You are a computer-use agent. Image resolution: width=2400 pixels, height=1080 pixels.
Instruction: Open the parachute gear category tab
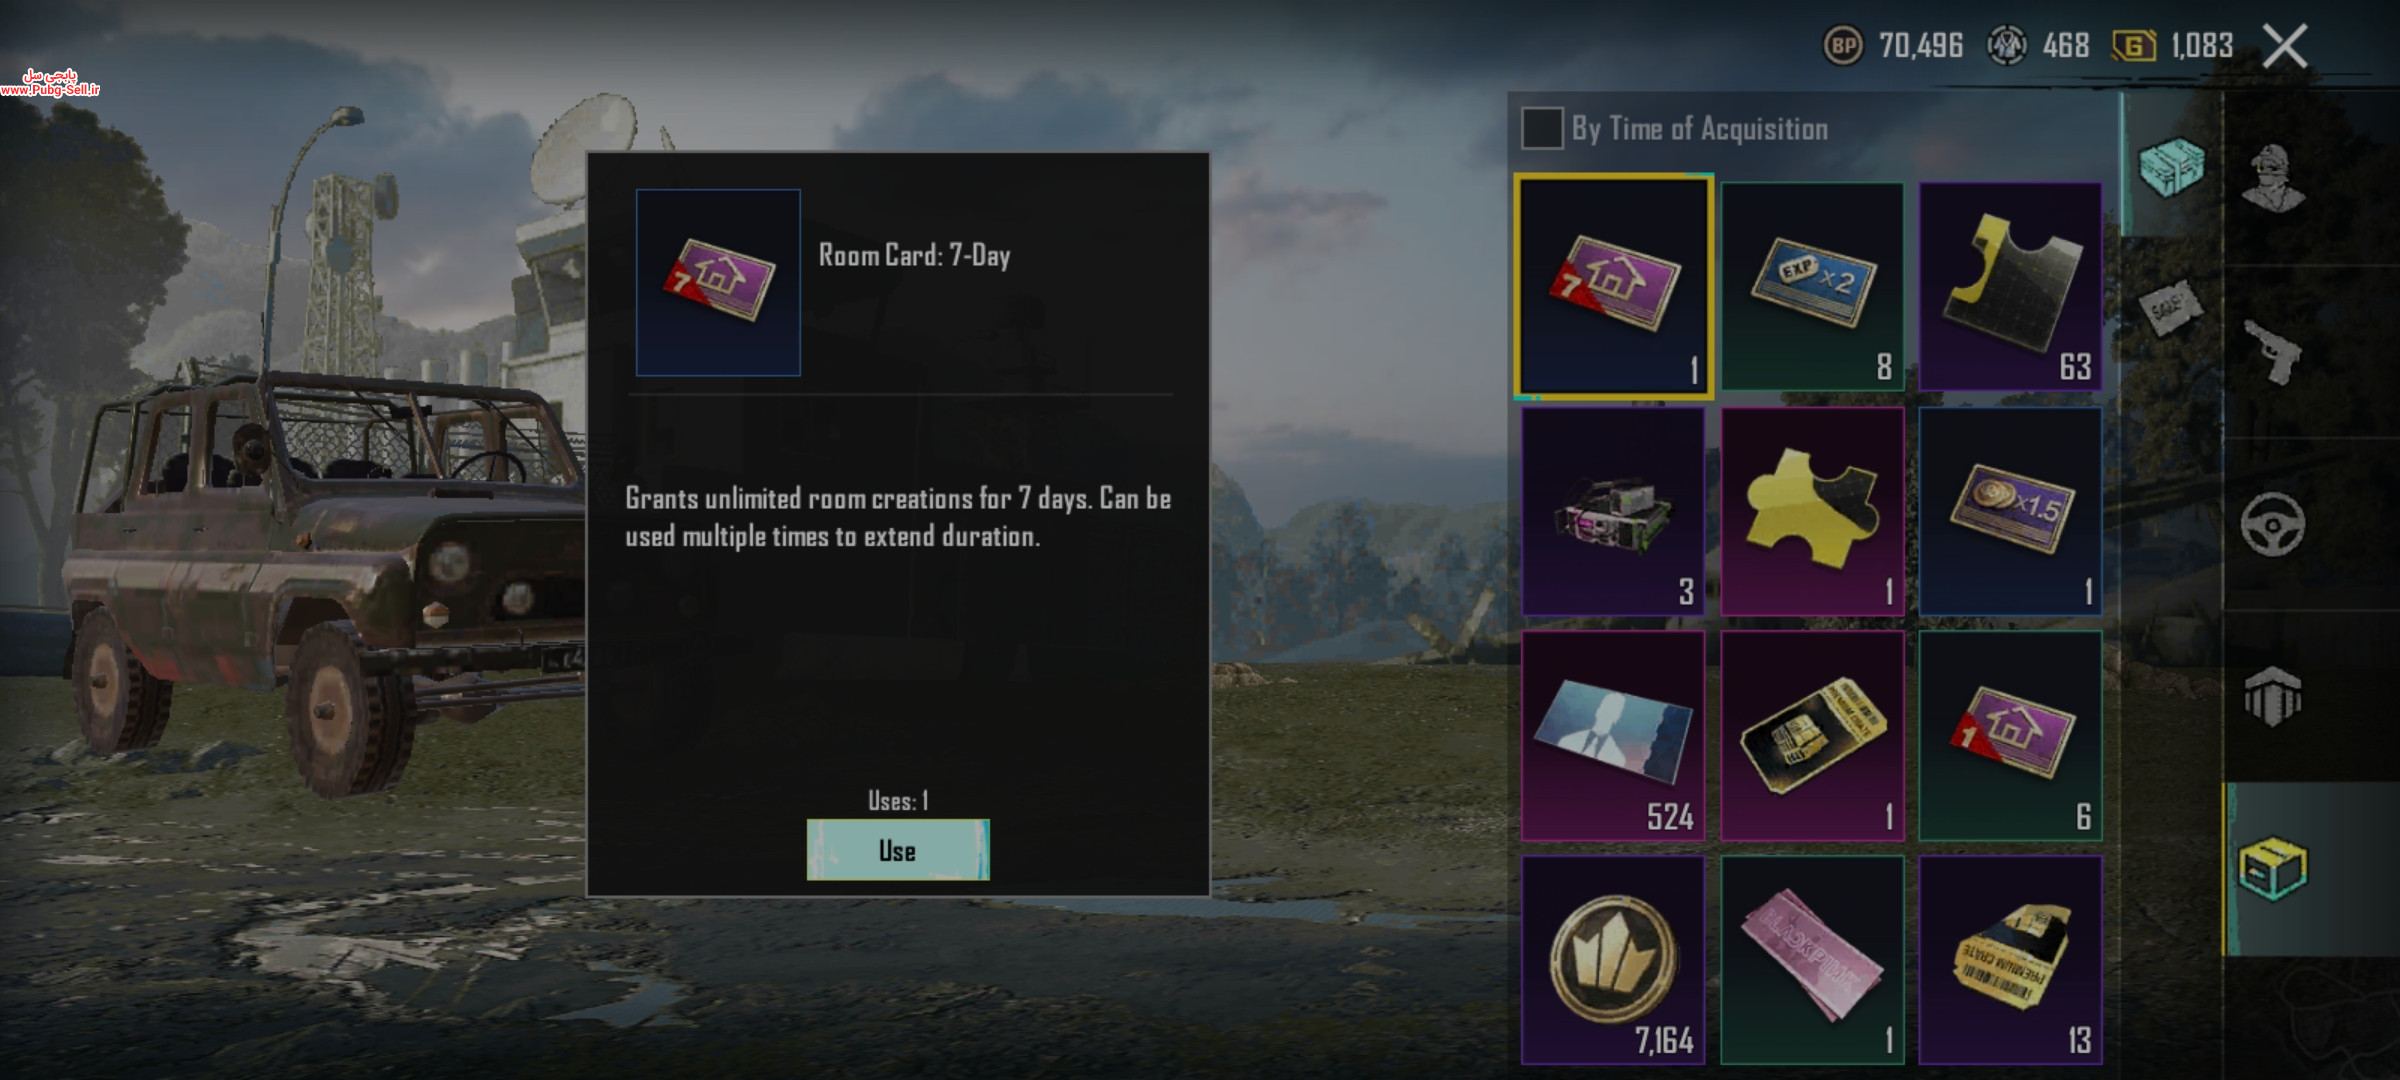pos(2274,696)
